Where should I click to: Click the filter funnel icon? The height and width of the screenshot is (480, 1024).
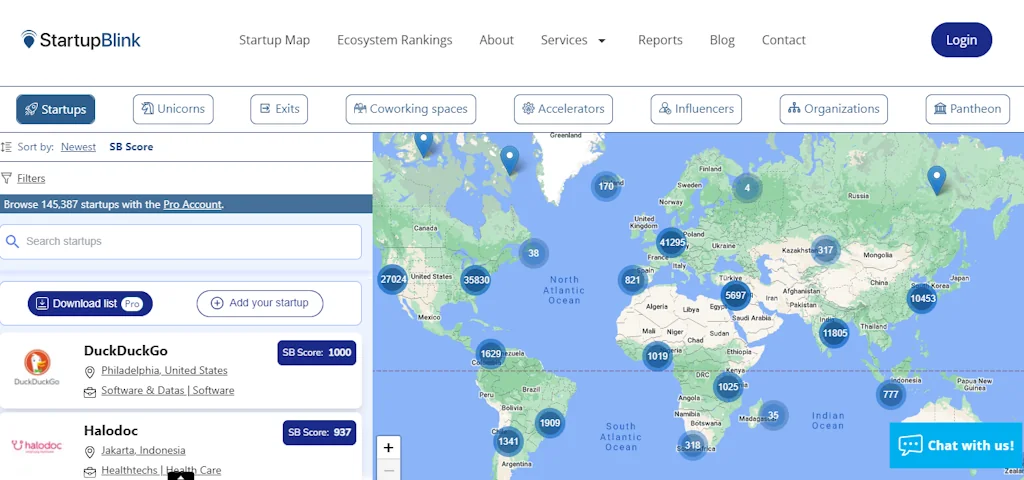(x=7, y=178)
